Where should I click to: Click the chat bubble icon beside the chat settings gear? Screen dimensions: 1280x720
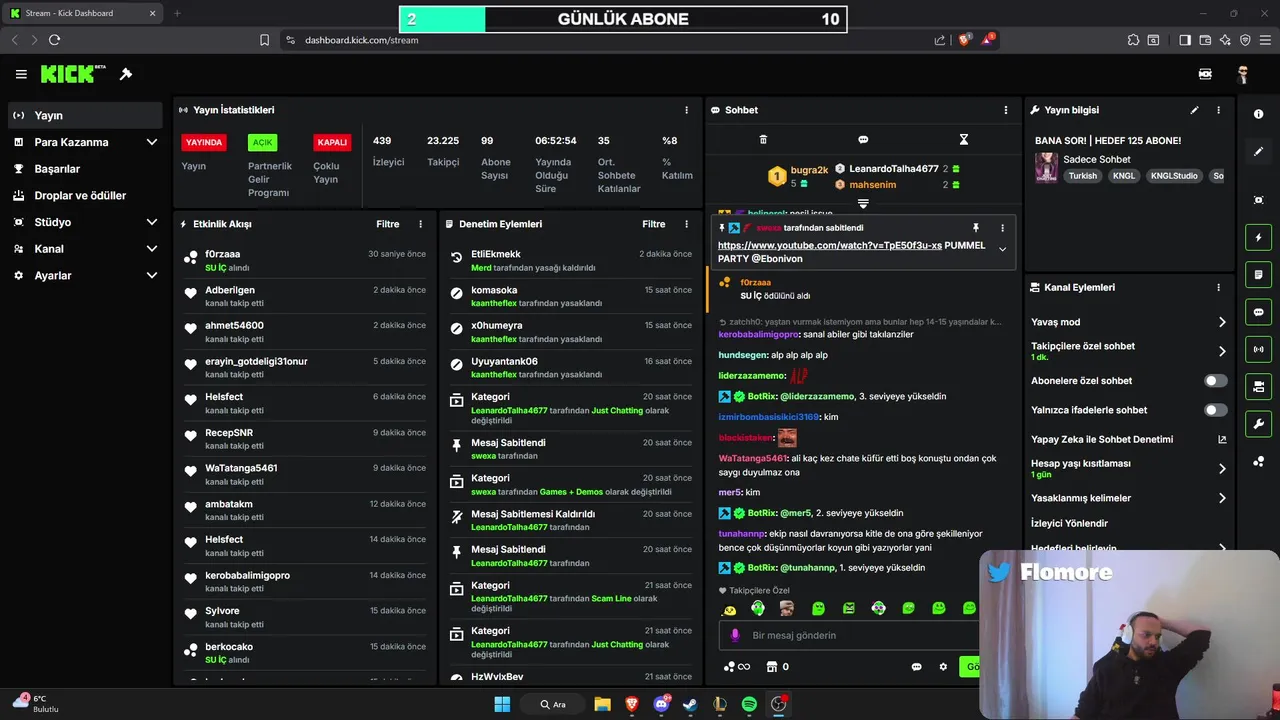(x=916, y=667)
